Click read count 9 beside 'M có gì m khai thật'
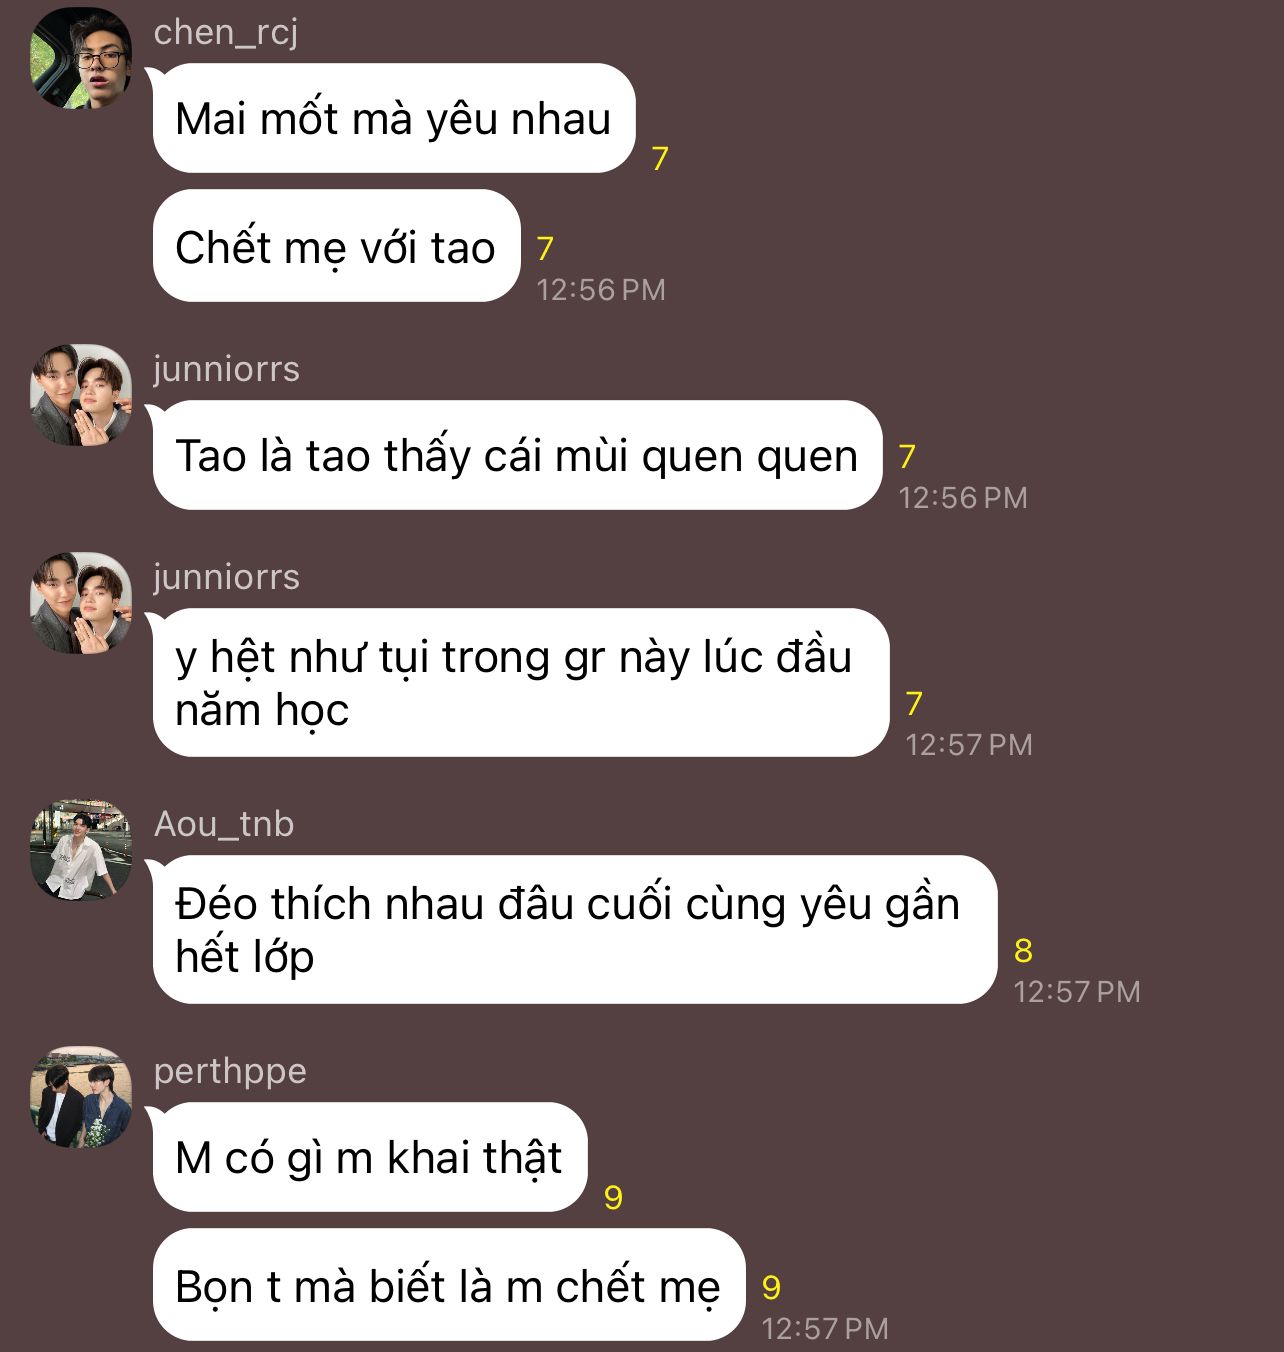1284x1352 pixels. click(x=613, y=1198)
